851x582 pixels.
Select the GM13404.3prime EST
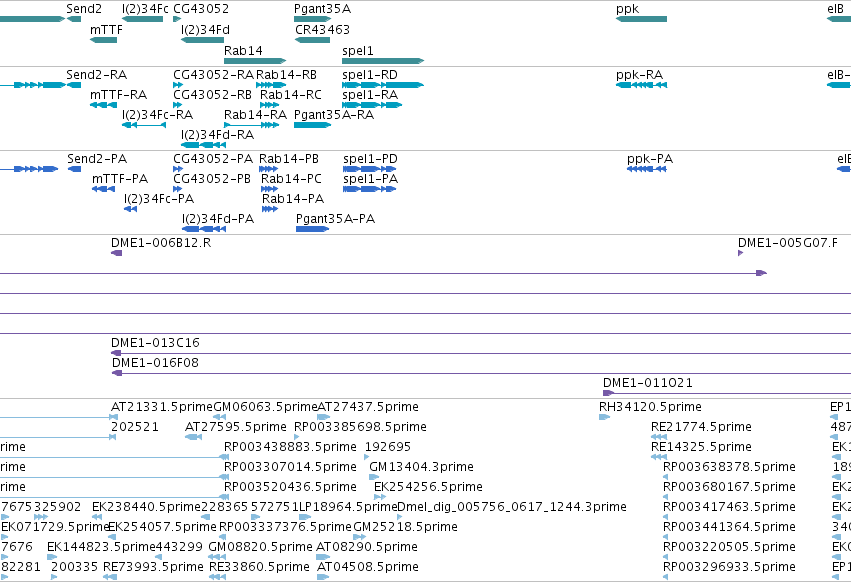[374, 477]
